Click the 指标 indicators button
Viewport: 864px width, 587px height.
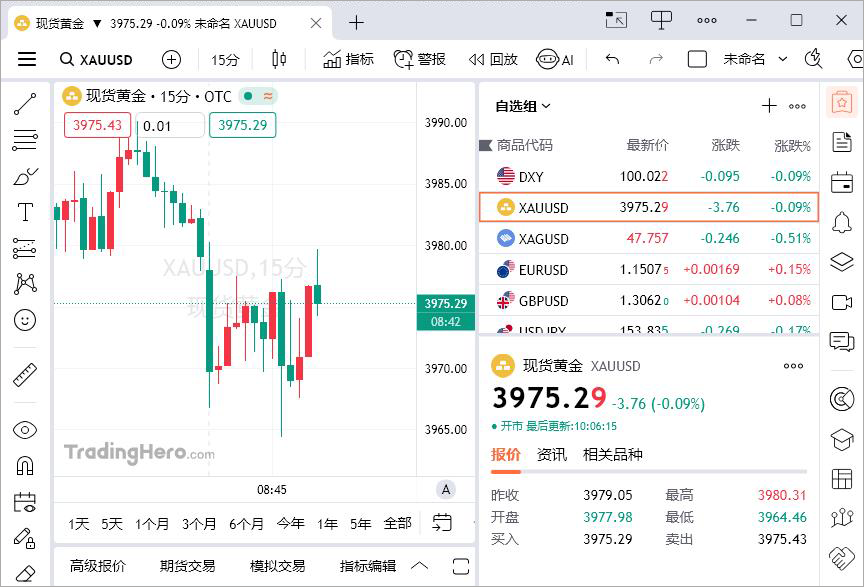coord(348,59)
